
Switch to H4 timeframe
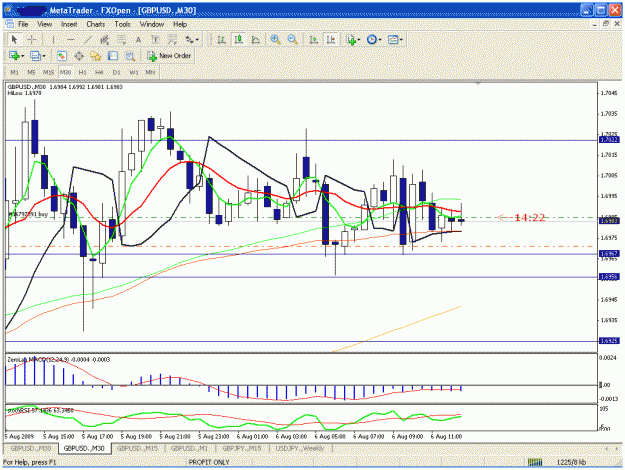99,73
